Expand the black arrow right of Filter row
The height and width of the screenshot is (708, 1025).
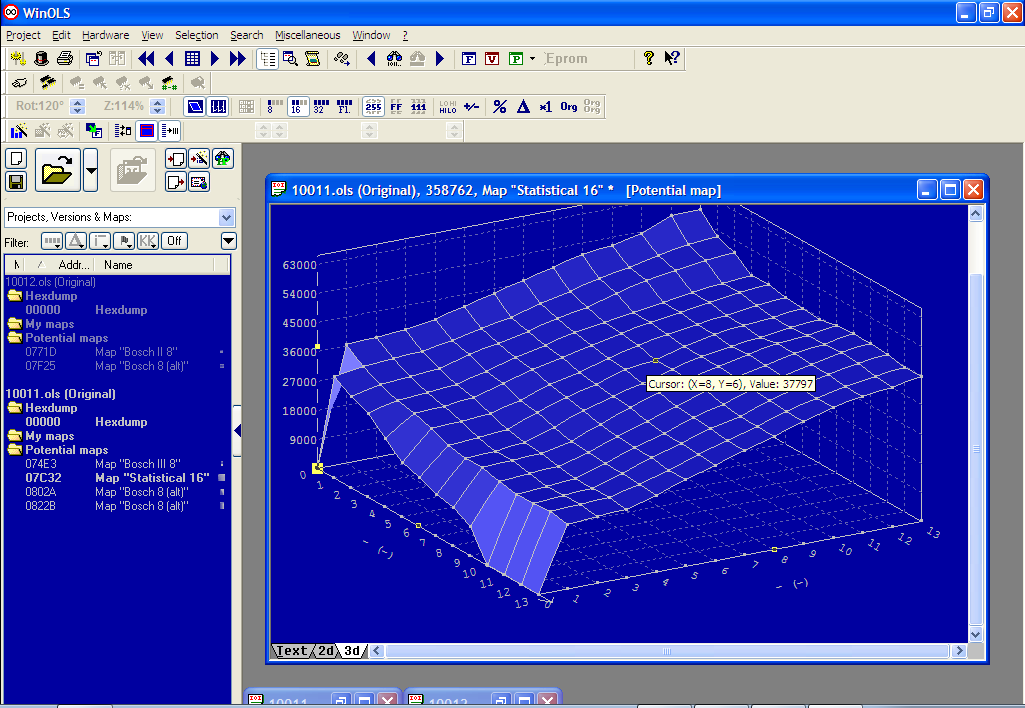coord(228,241)
